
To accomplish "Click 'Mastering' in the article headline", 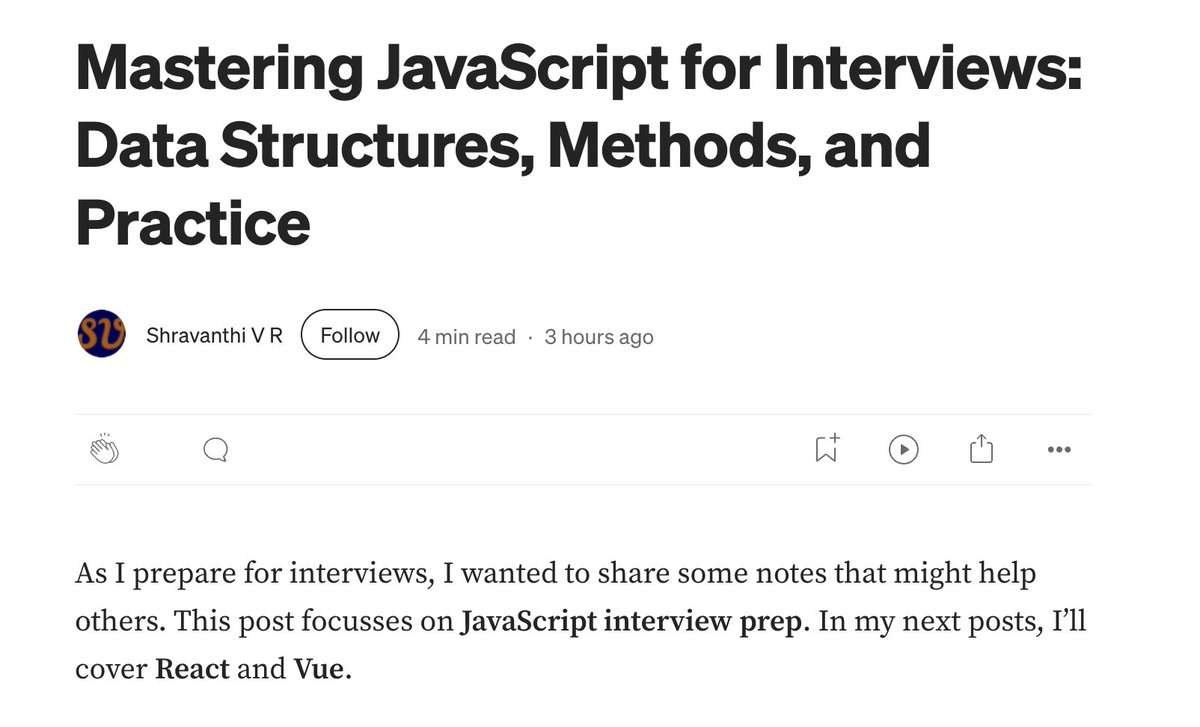I will click(218, 70).
